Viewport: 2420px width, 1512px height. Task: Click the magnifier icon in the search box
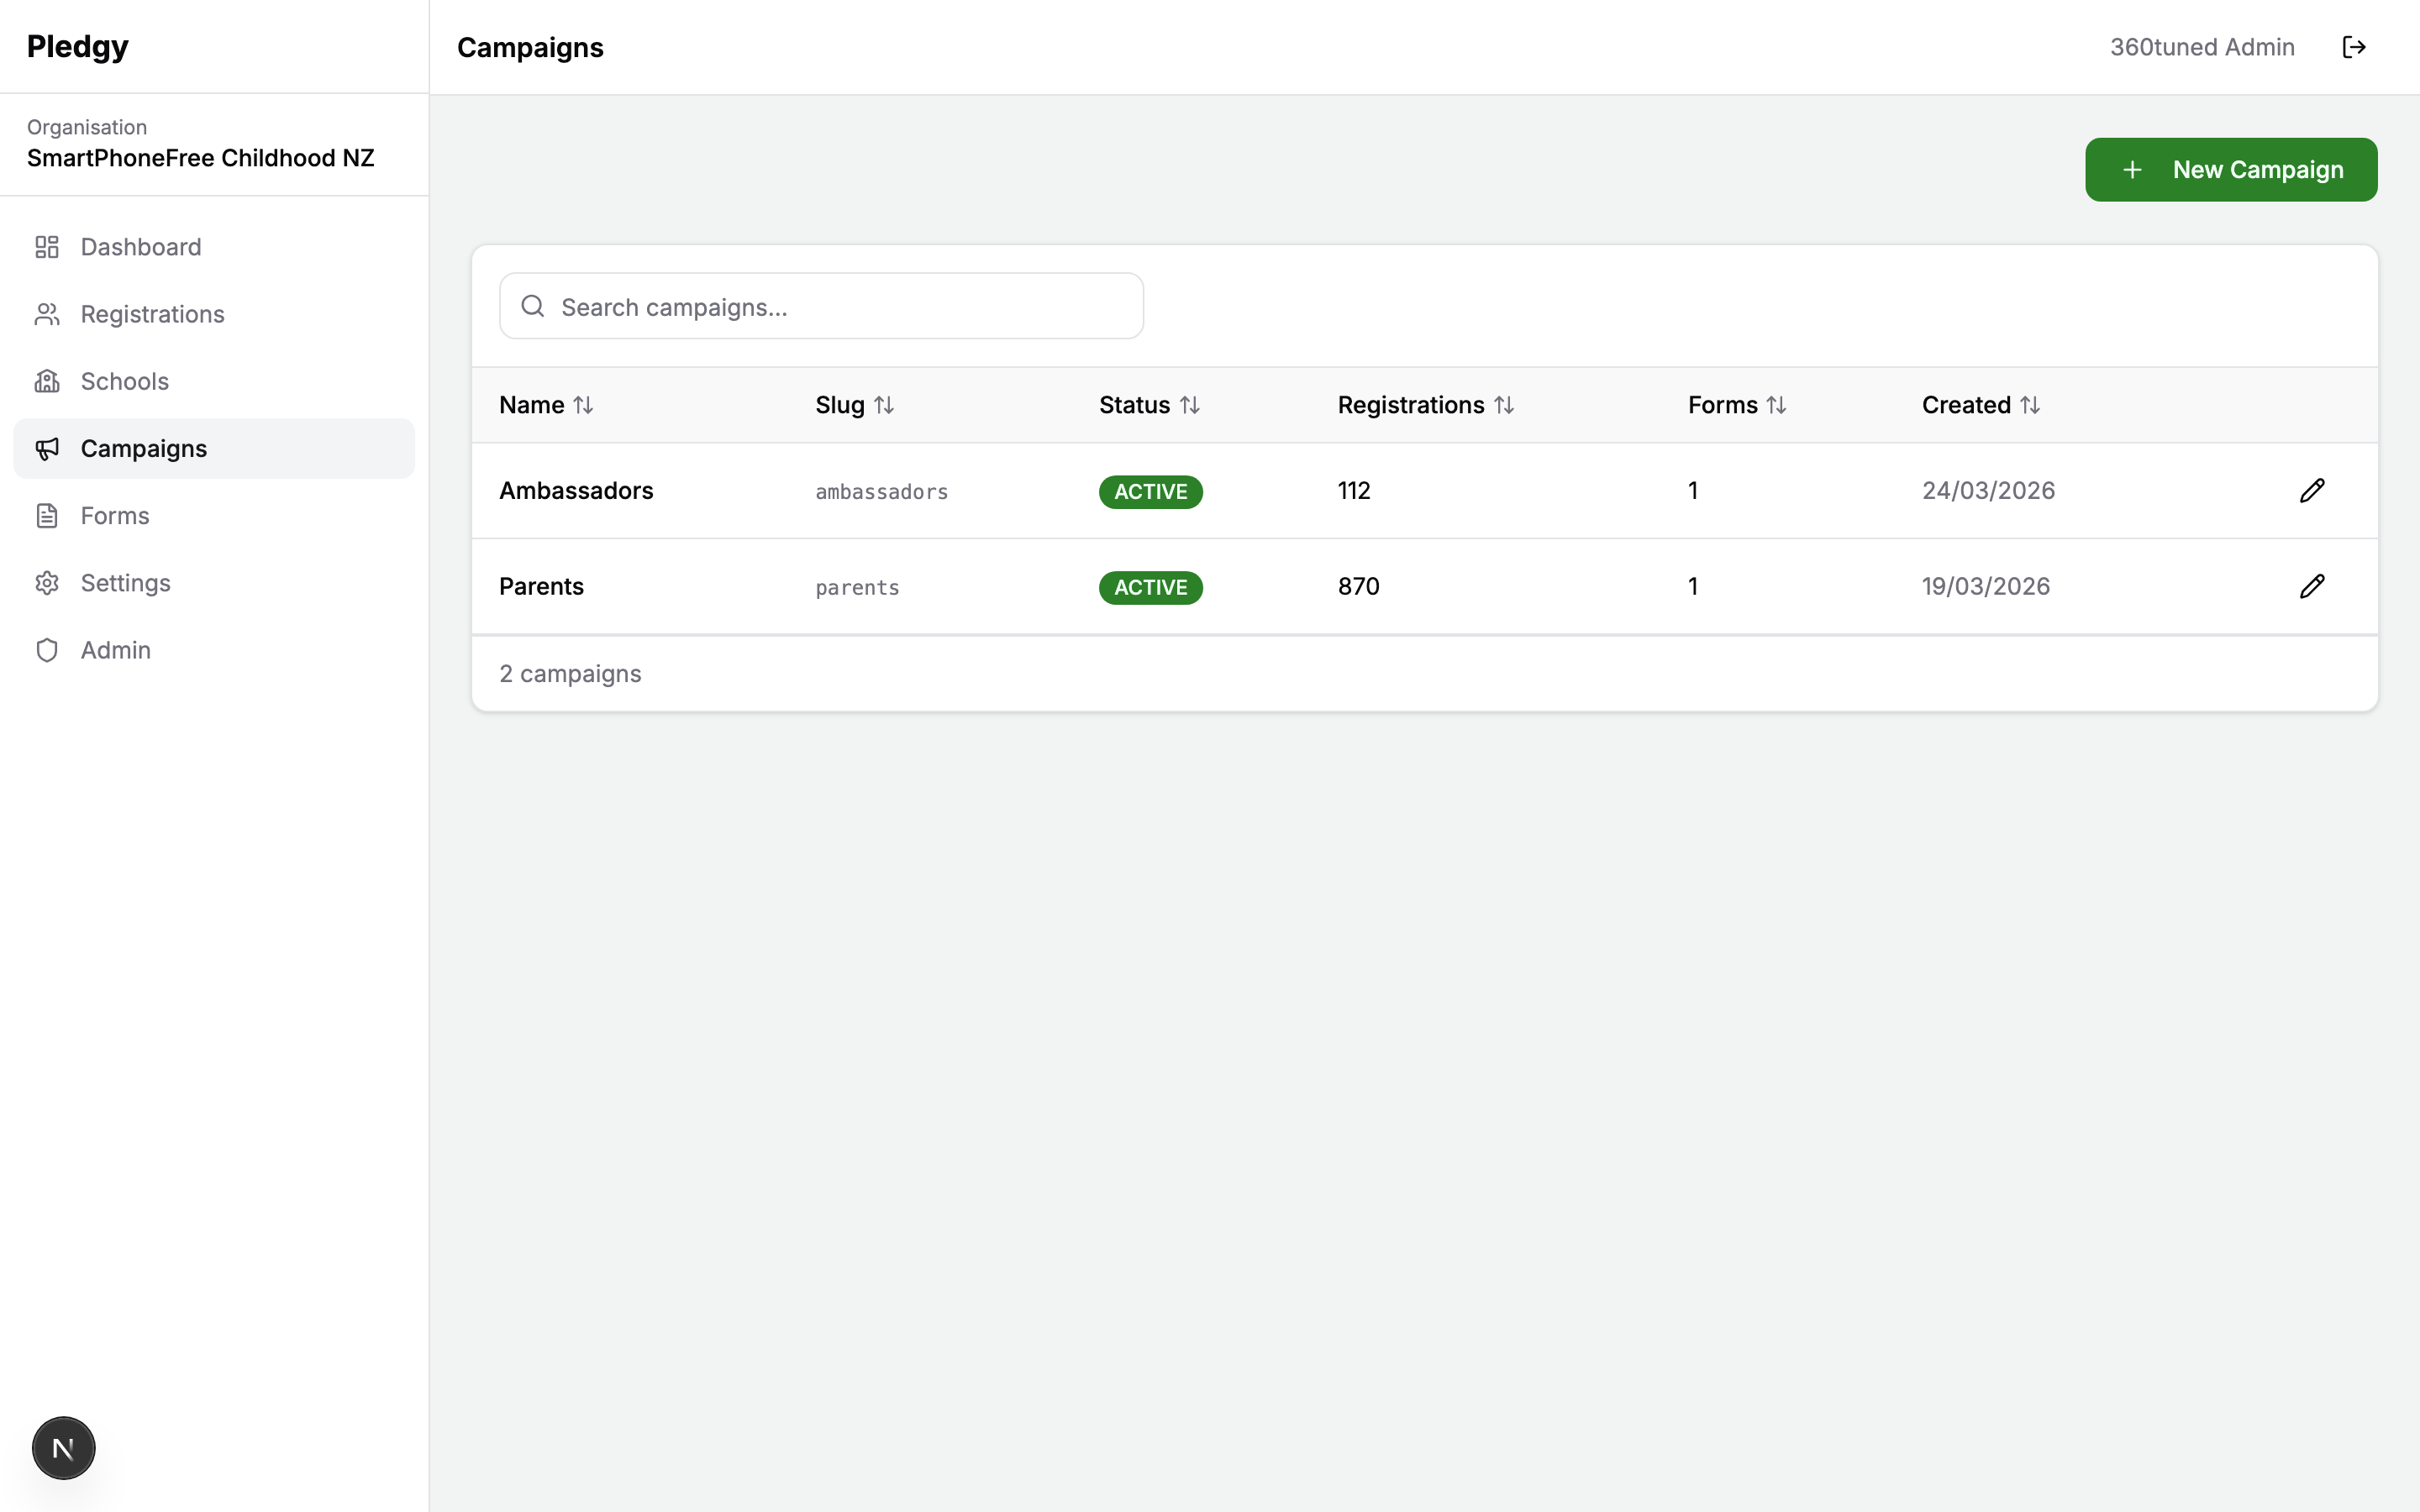tap(533, 306)
